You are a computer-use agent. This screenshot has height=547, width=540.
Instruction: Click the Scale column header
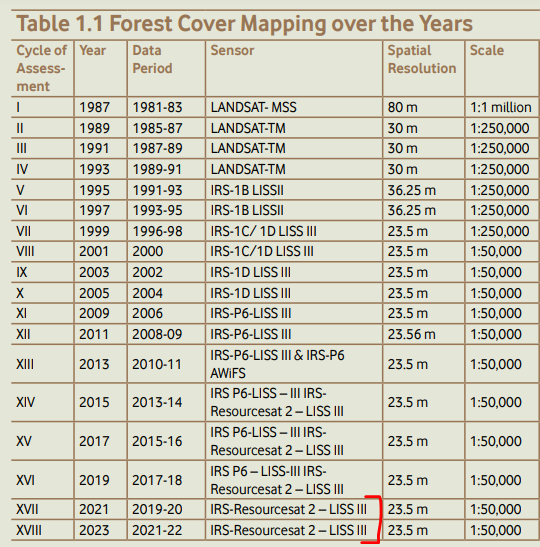coord(487,51)
